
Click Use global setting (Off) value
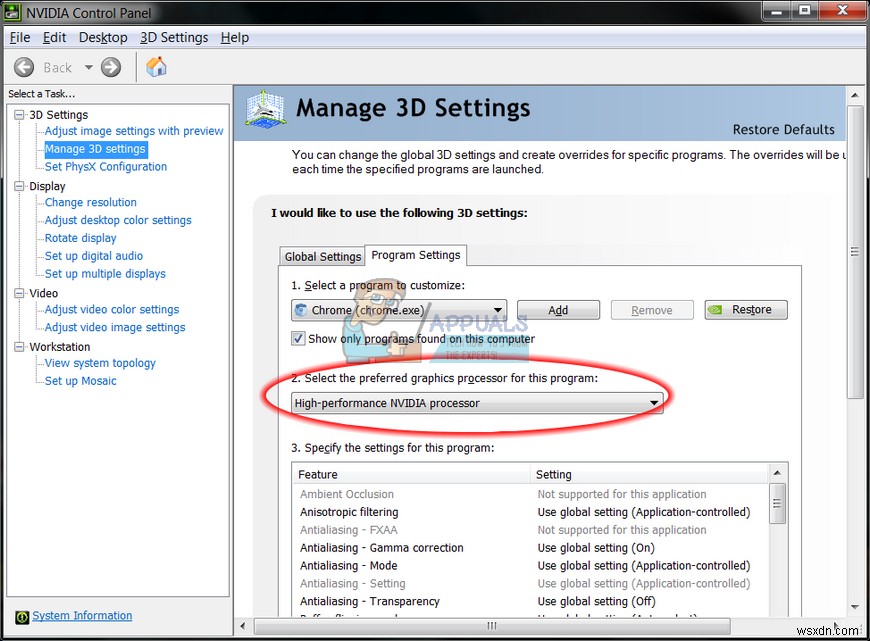point(596,601)
